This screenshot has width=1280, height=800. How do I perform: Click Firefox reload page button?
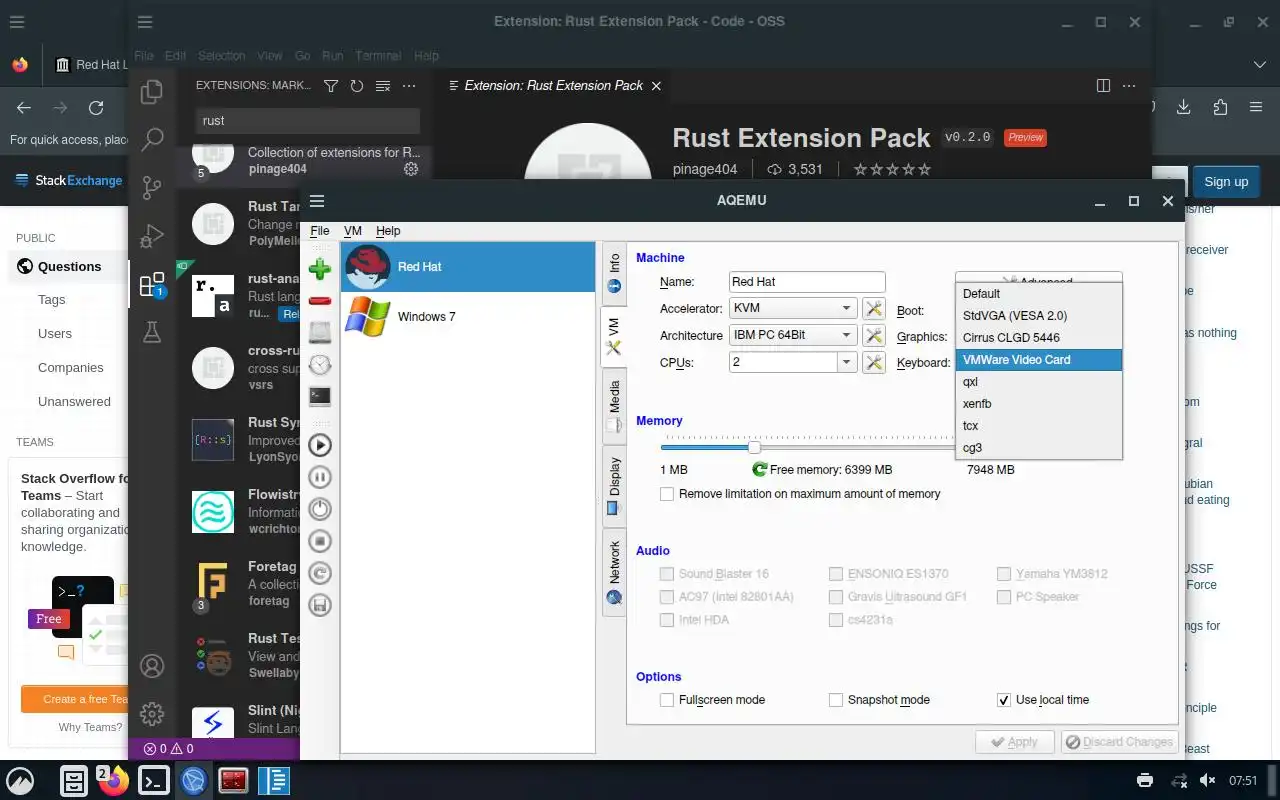[x=96, y=108]
